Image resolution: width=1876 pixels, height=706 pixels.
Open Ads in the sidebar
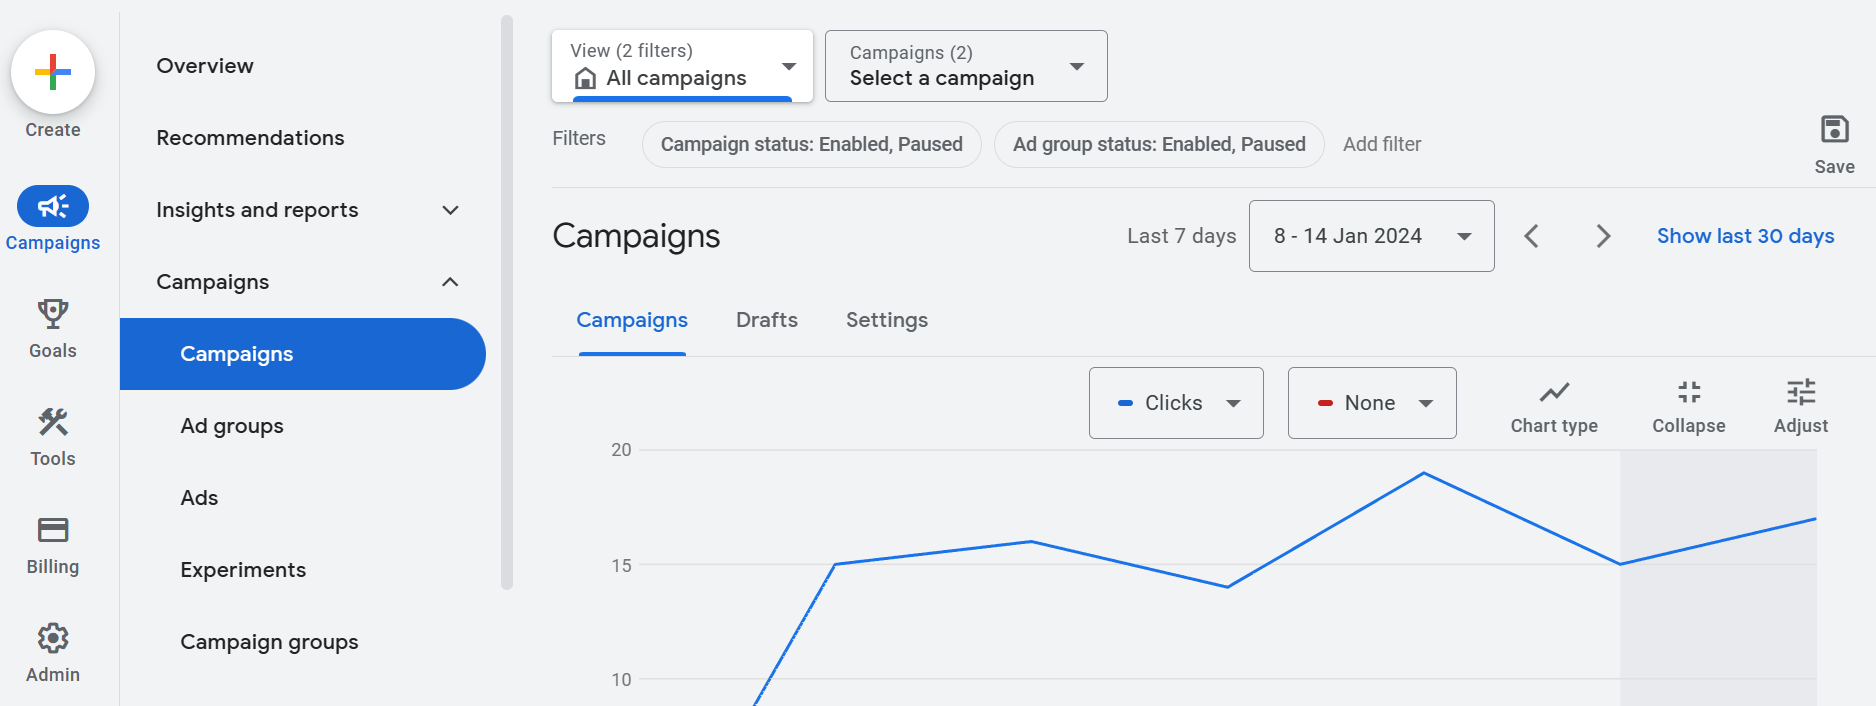pyautogui.click(x=199, y=498)
